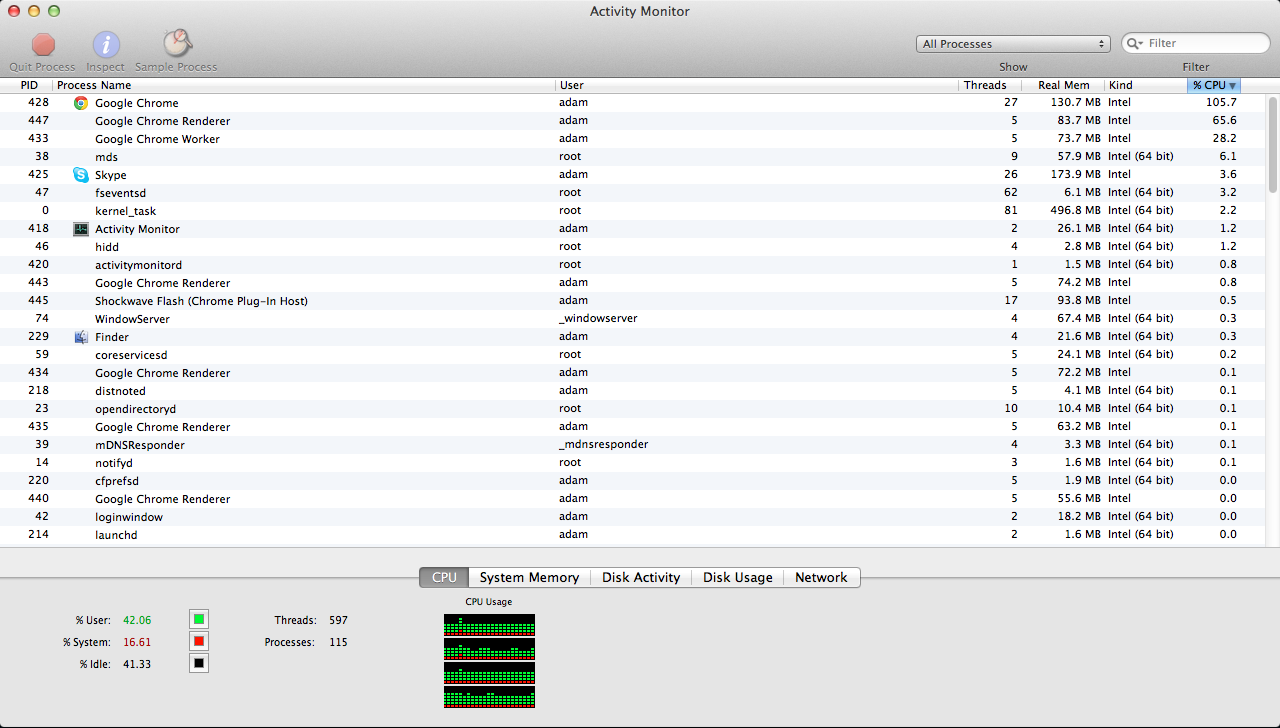1280x728 pixels.
Task: Select the Activity Monitor icon in the list
Action: (81, 229)
